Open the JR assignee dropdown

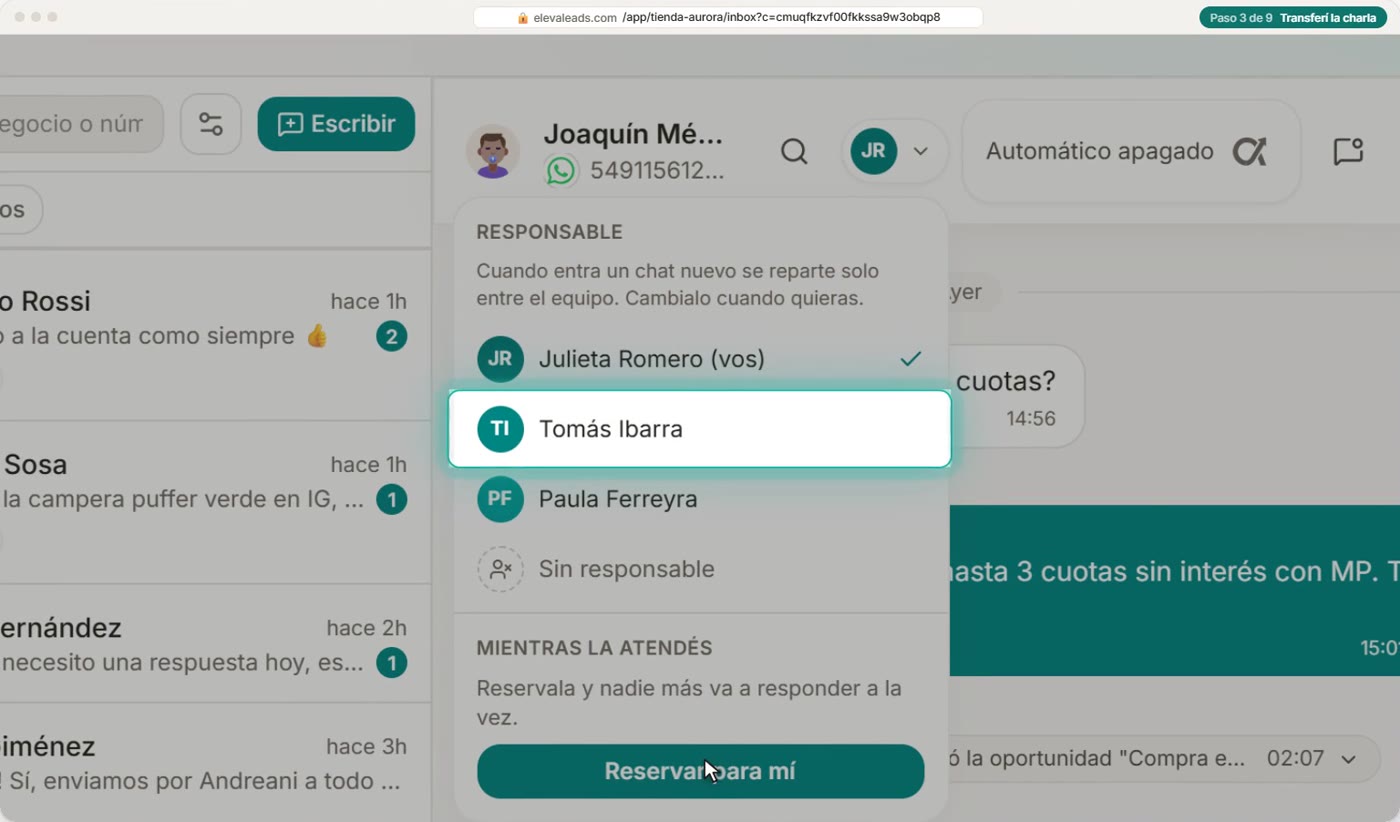(x=895, y=151)
